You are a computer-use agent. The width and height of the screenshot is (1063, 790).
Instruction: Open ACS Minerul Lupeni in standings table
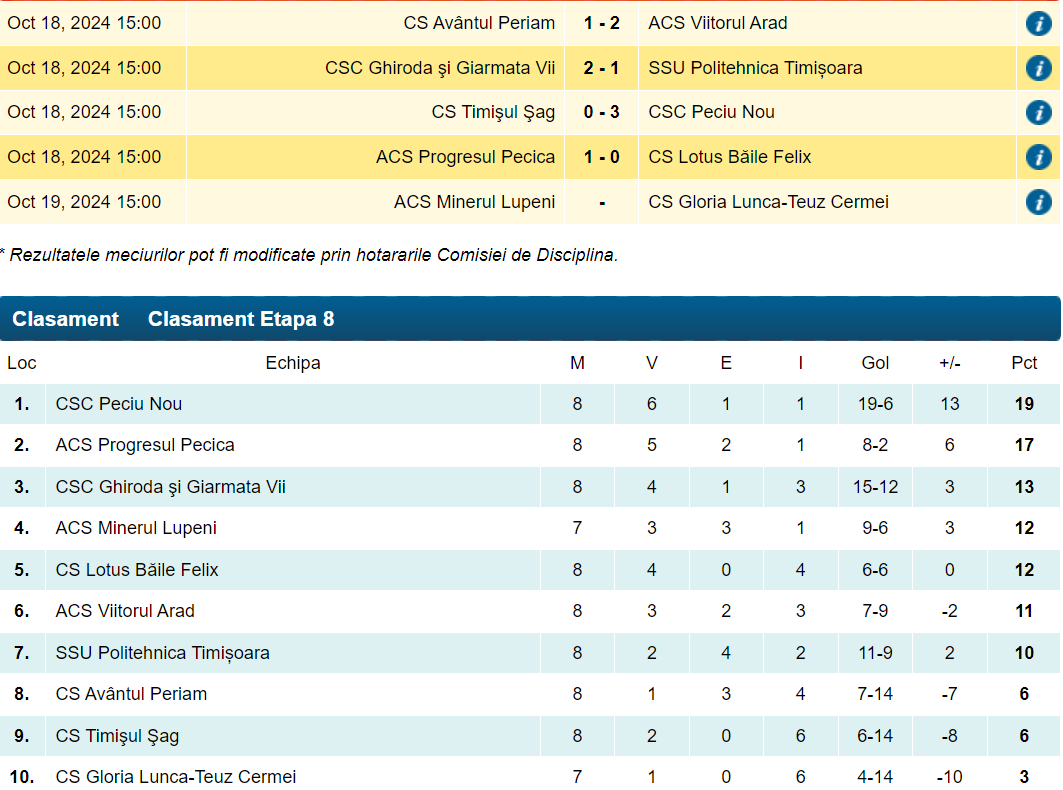click(x=136, y=528)
